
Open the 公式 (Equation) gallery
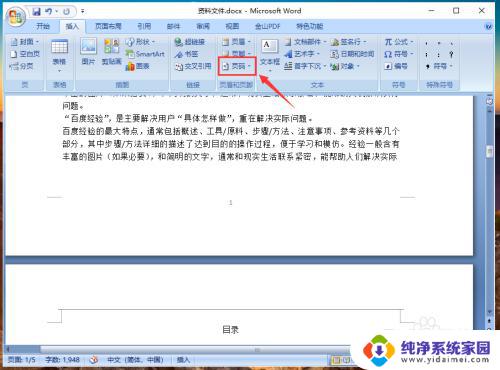[x=399, y=42]
